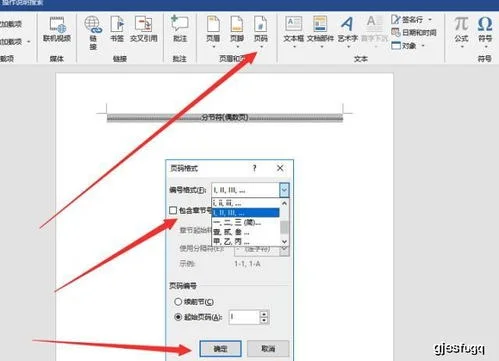Insert online video (联机视频)

pyautogui.click(x=57, y=29)
